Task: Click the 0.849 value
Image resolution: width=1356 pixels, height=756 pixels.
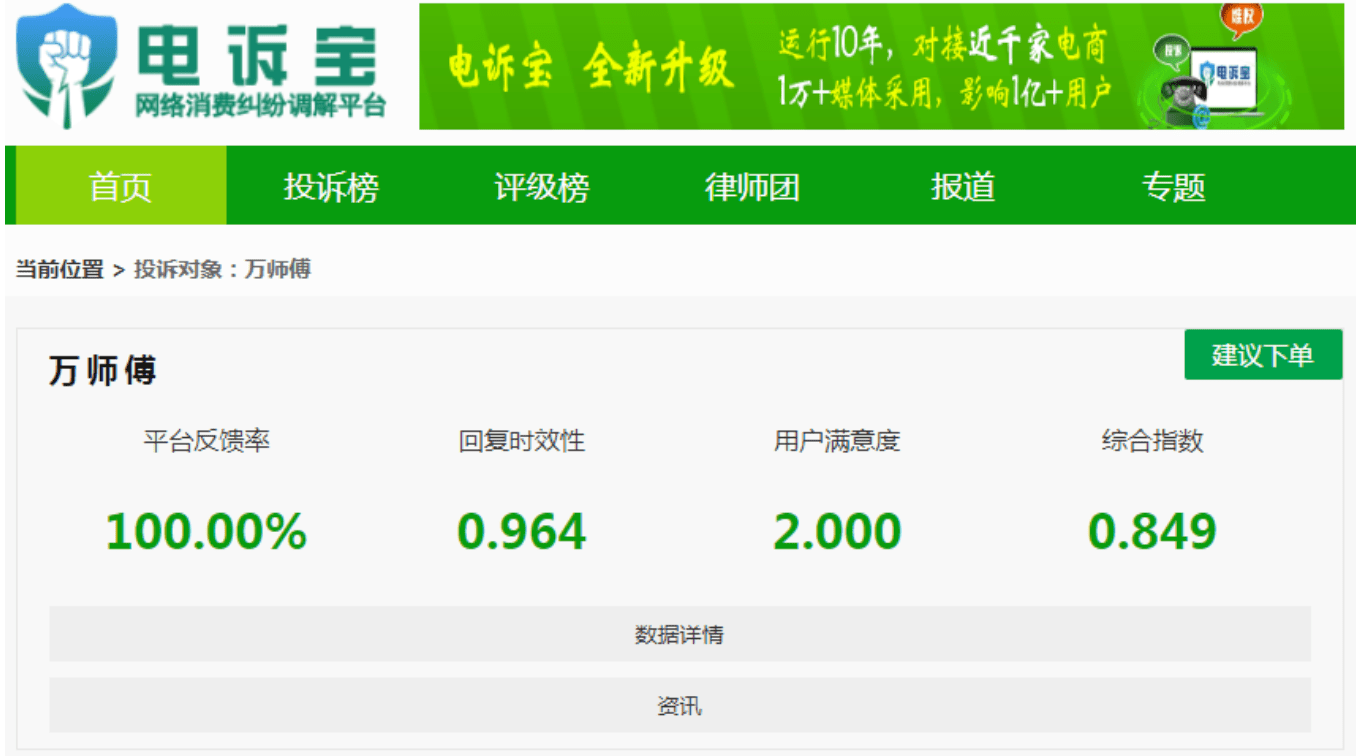Action: pyautogui.click(x=1153, y=531)
